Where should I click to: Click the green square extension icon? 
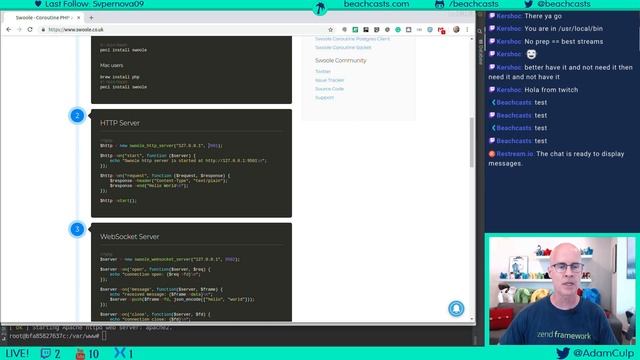tap(355, 29)
